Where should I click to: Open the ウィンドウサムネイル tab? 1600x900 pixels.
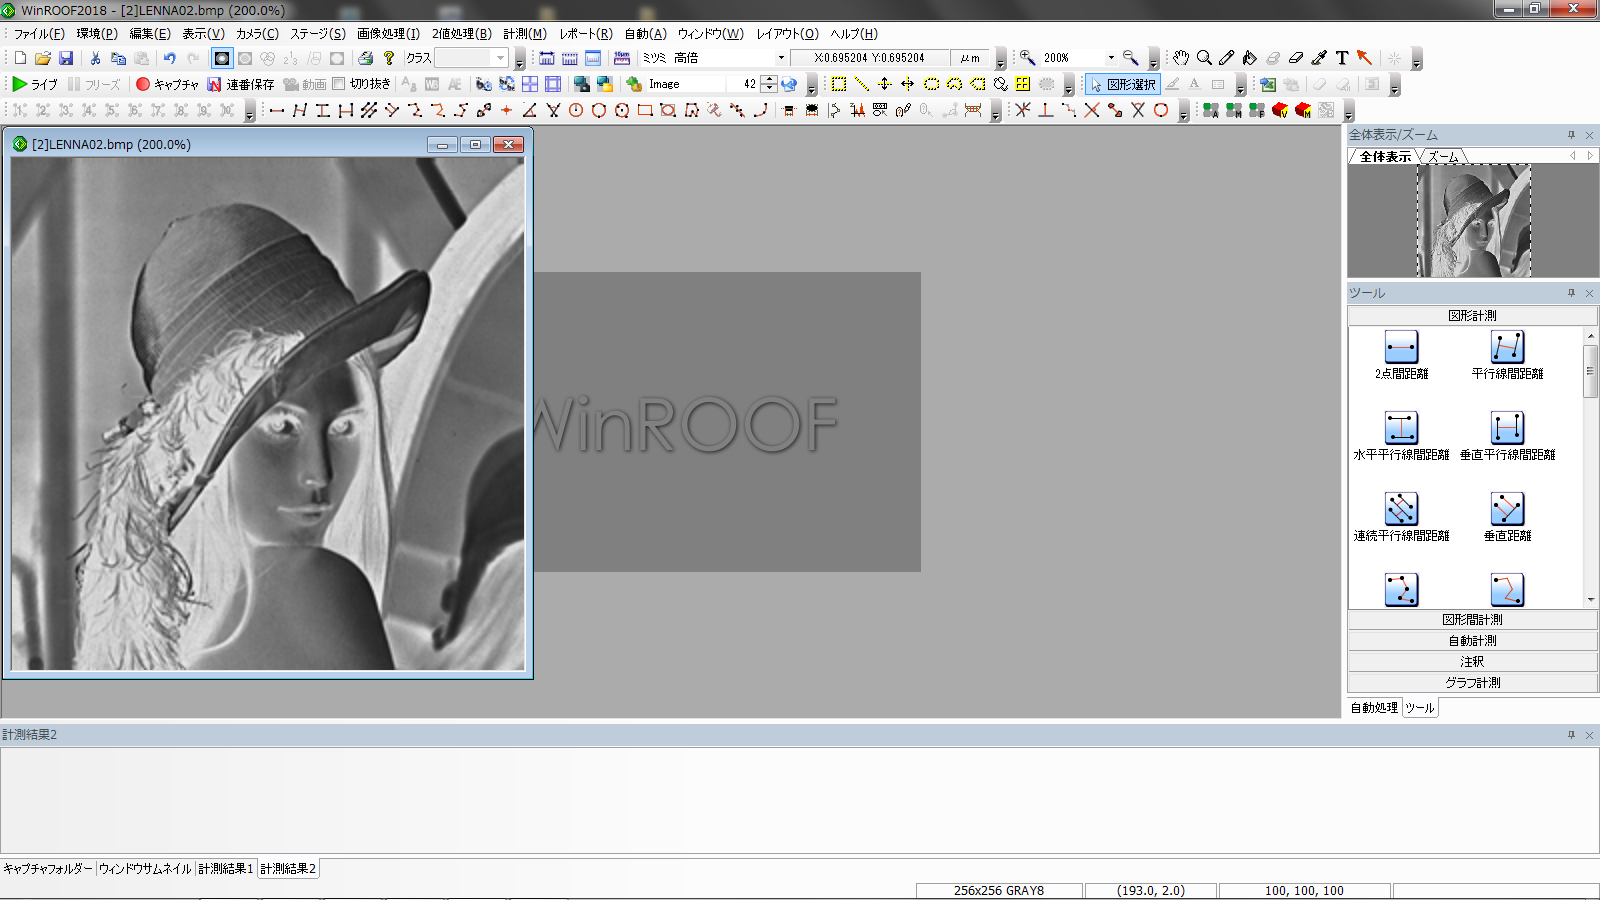pos(145,869)
